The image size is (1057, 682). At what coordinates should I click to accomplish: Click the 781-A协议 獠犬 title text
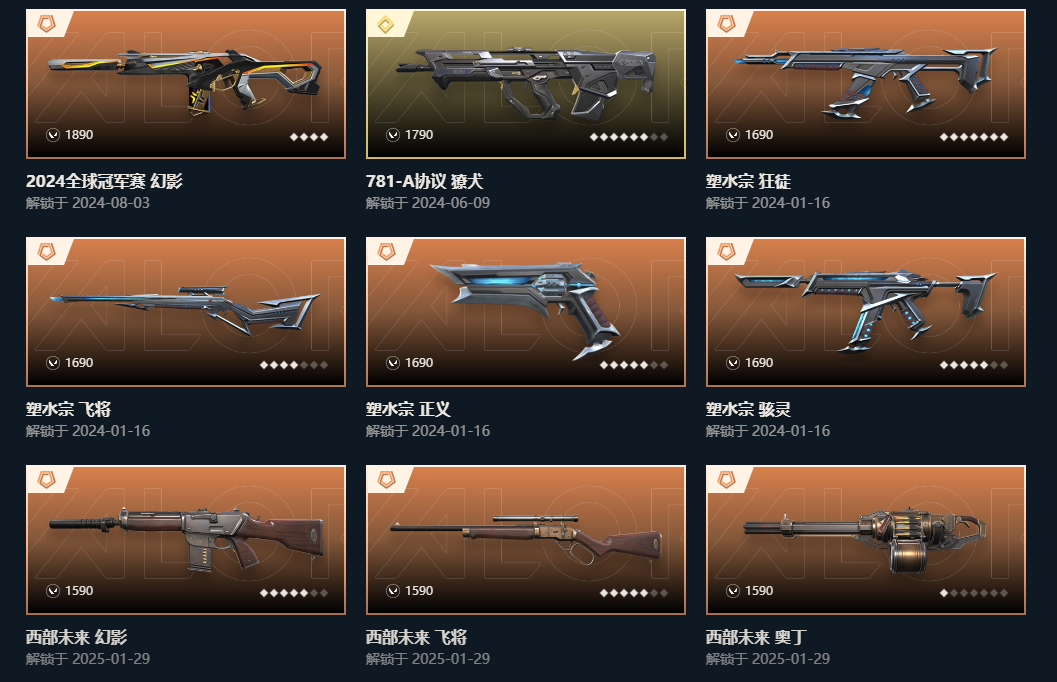(424, 181)
